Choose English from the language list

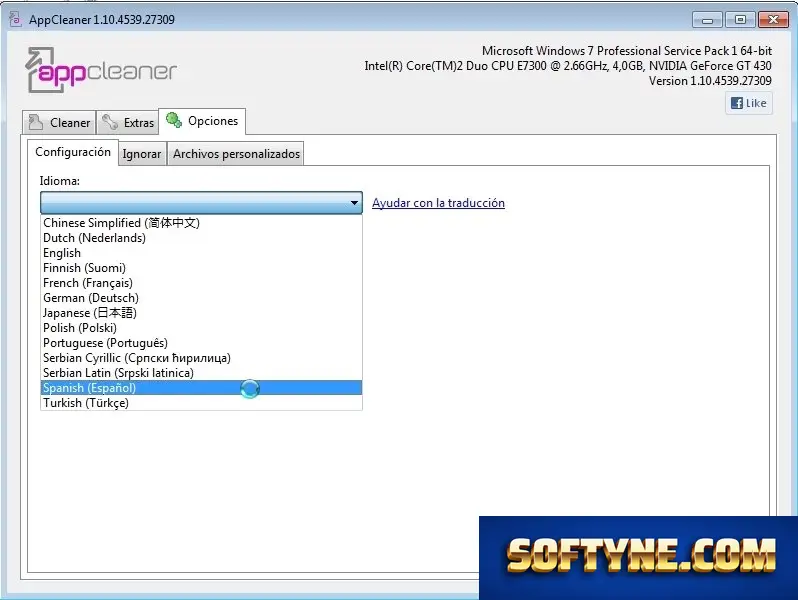click(x=201, y=253)
